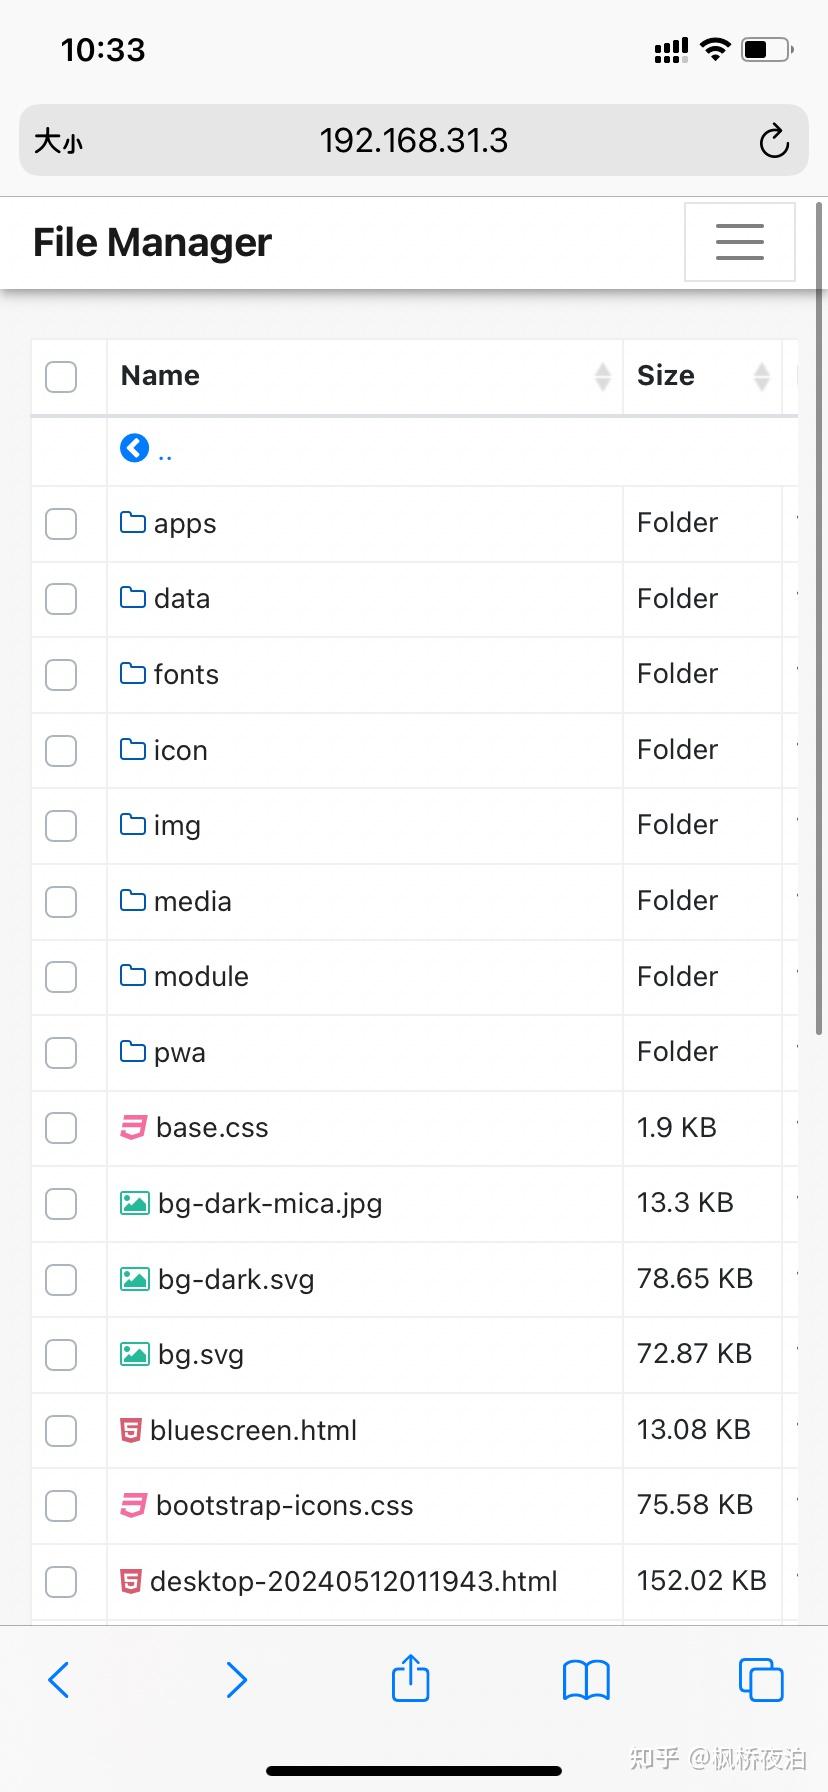The image size is (828, 1792).
Task: Click the sort arrows on the Name column
Action: click(602, 377)
